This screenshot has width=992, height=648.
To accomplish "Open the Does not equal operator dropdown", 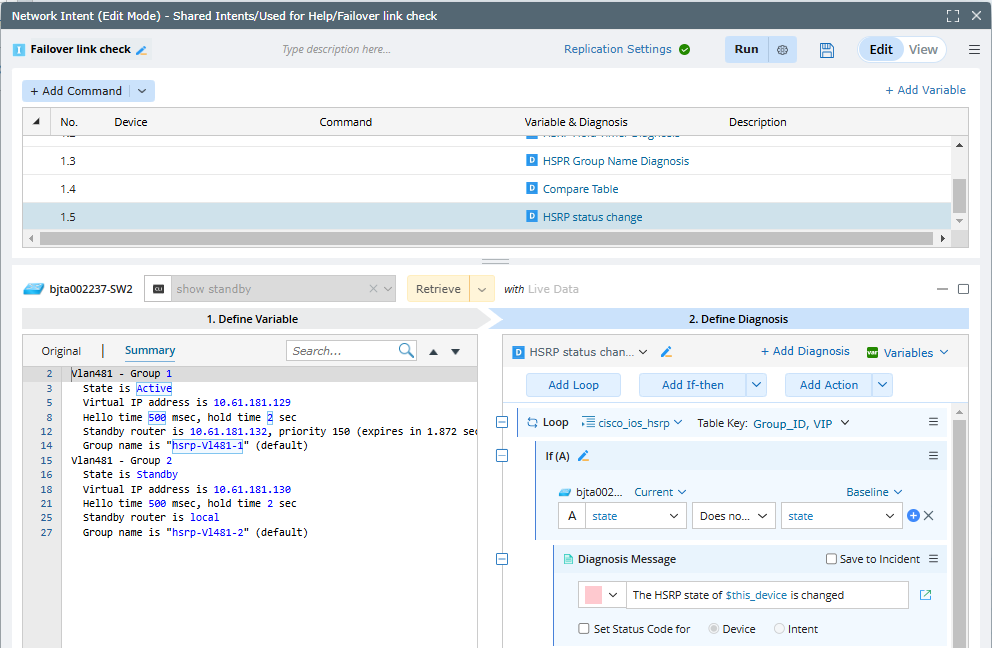I will [733, 516].
